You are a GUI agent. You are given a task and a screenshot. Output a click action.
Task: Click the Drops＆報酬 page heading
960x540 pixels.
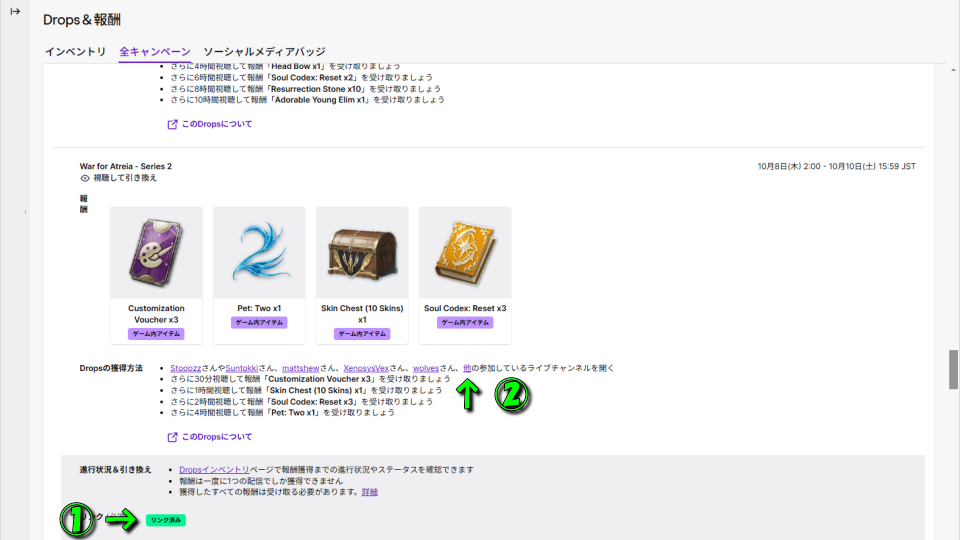81,20
